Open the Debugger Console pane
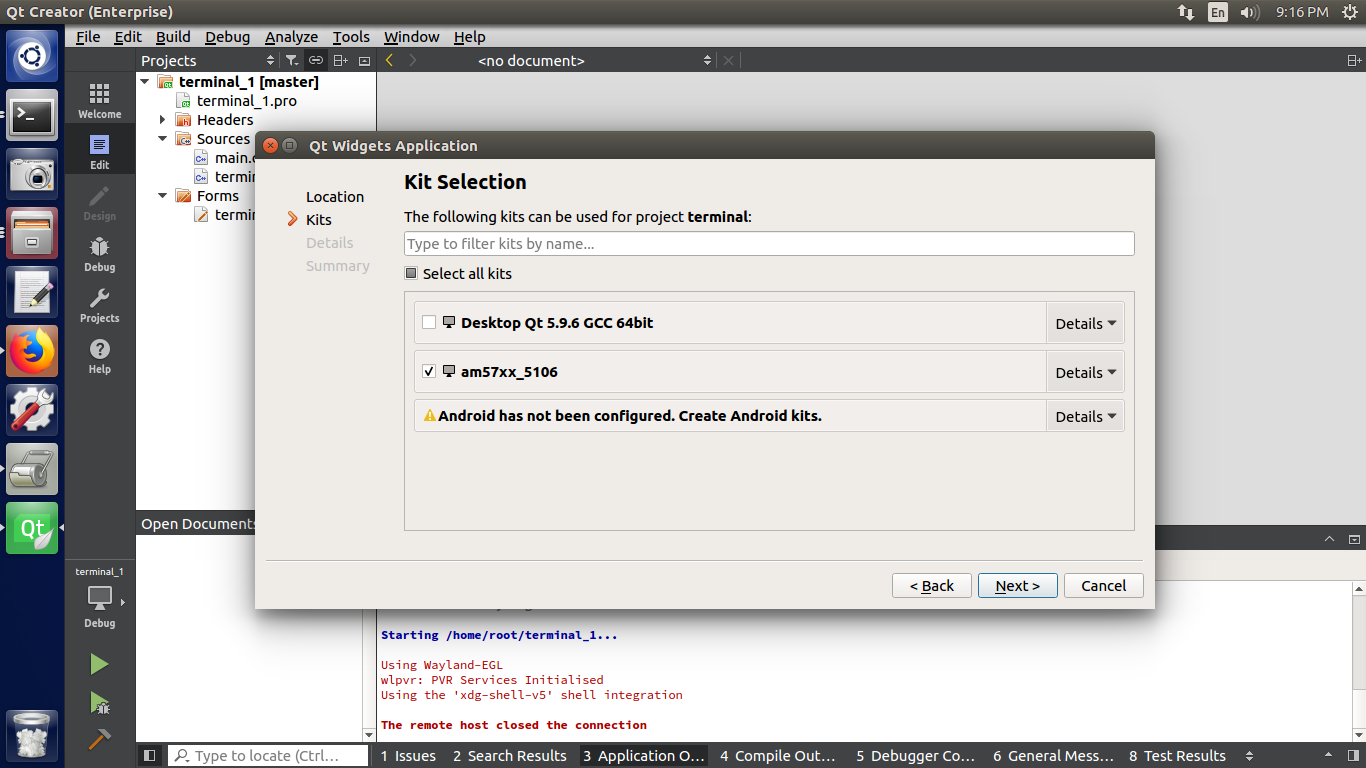The image size is (1366, 768). 915,756
